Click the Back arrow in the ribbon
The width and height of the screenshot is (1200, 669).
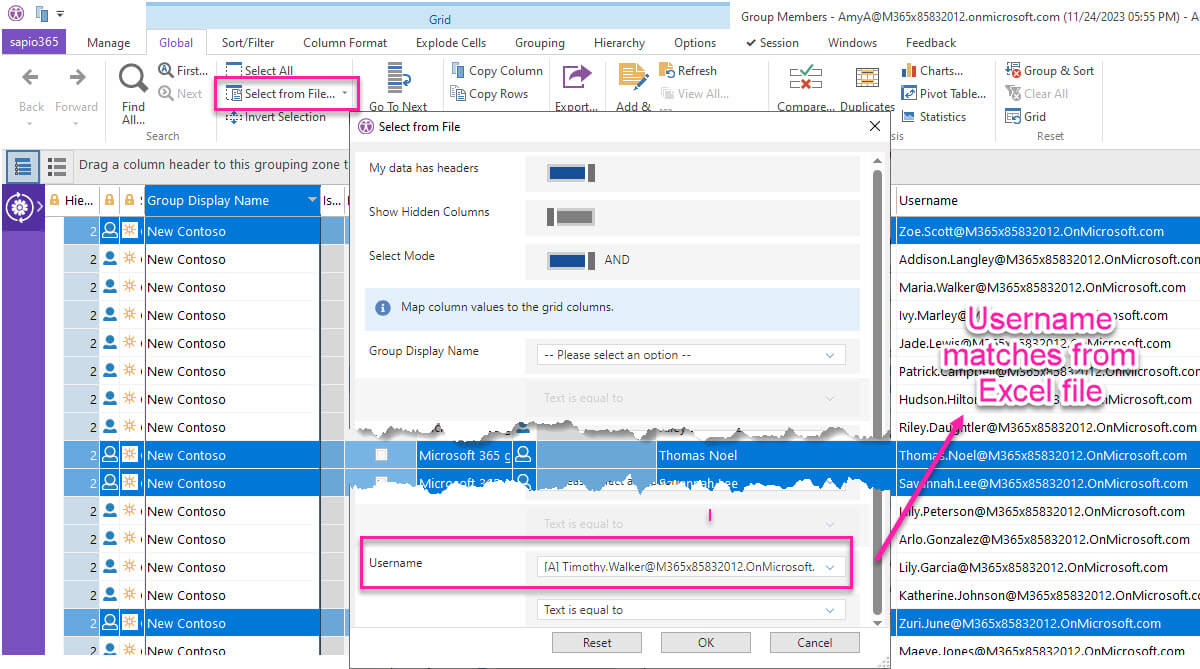coord(30,78)
